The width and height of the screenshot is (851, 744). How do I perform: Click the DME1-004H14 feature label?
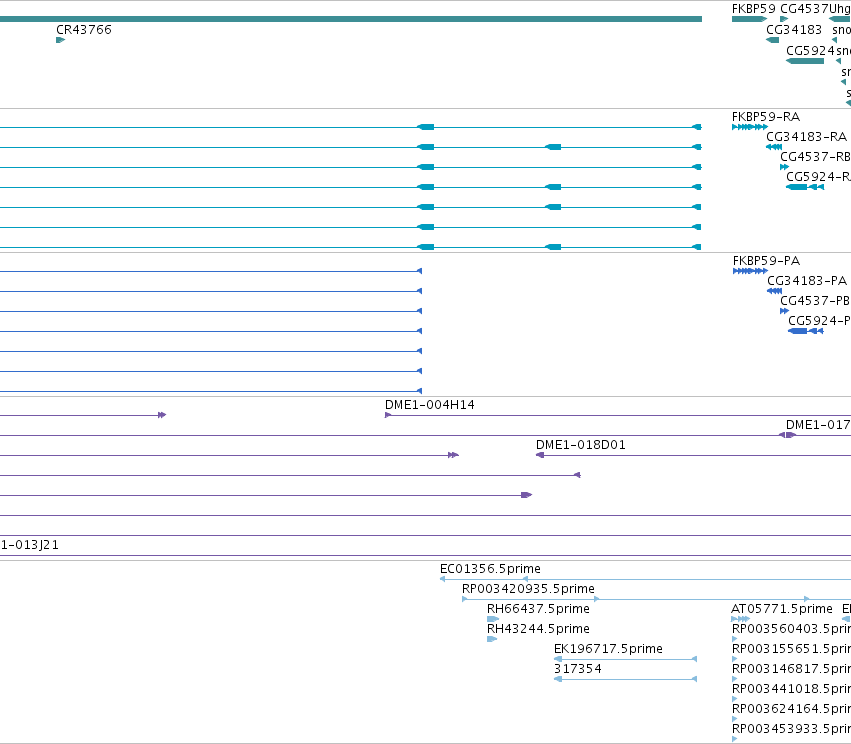(430, 405)
